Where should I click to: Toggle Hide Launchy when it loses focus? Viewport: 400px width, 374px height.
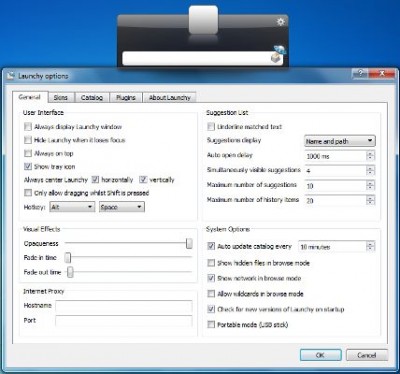pos(28,140)
